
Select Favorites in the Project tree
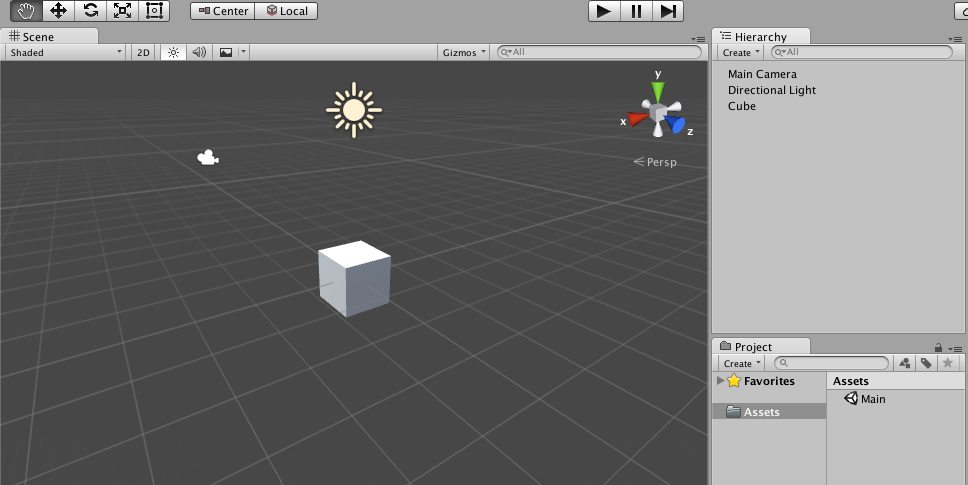pyautogui.click(x=769, y=381)
